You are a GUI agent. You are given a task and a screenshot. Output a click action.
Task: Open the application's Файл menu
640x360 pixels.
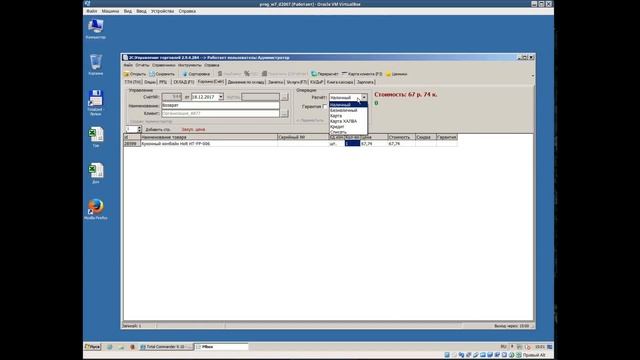click(128, 65)
